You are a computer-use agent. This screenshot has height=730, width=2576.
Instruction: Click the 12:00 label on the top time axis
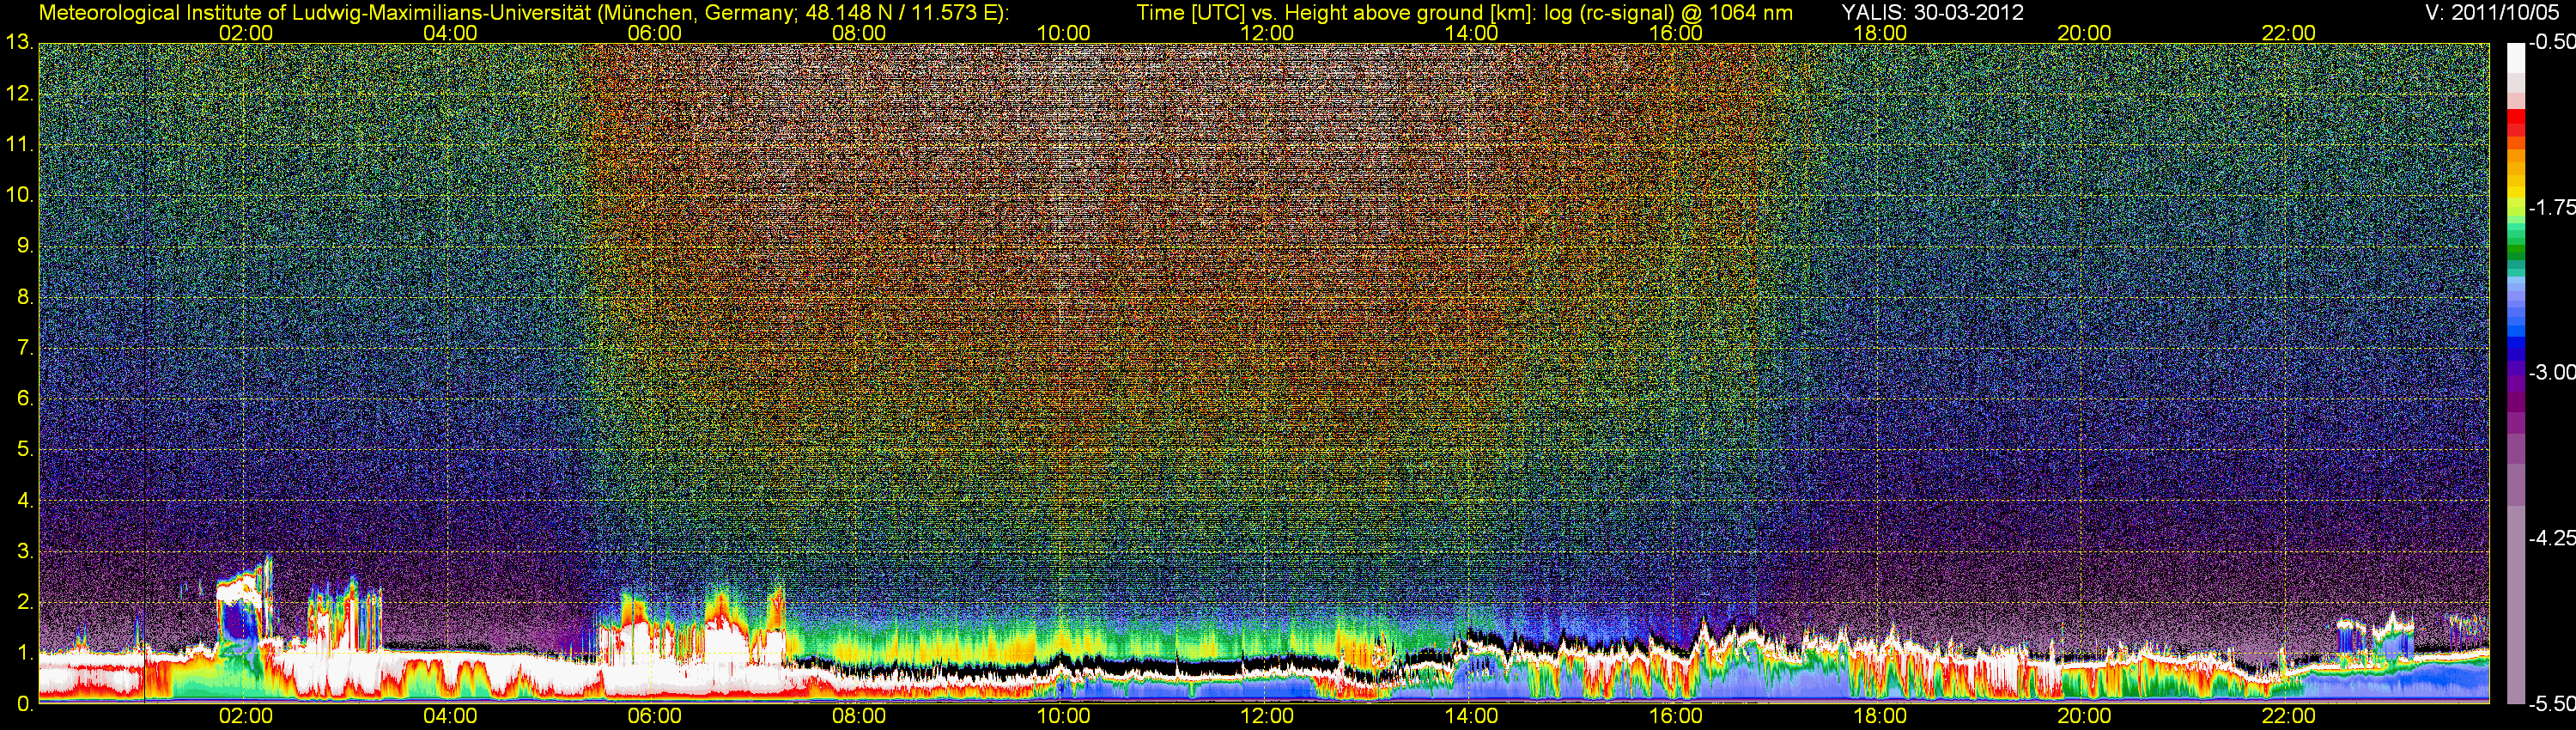pyautogui.click(x=1267, y=33)
